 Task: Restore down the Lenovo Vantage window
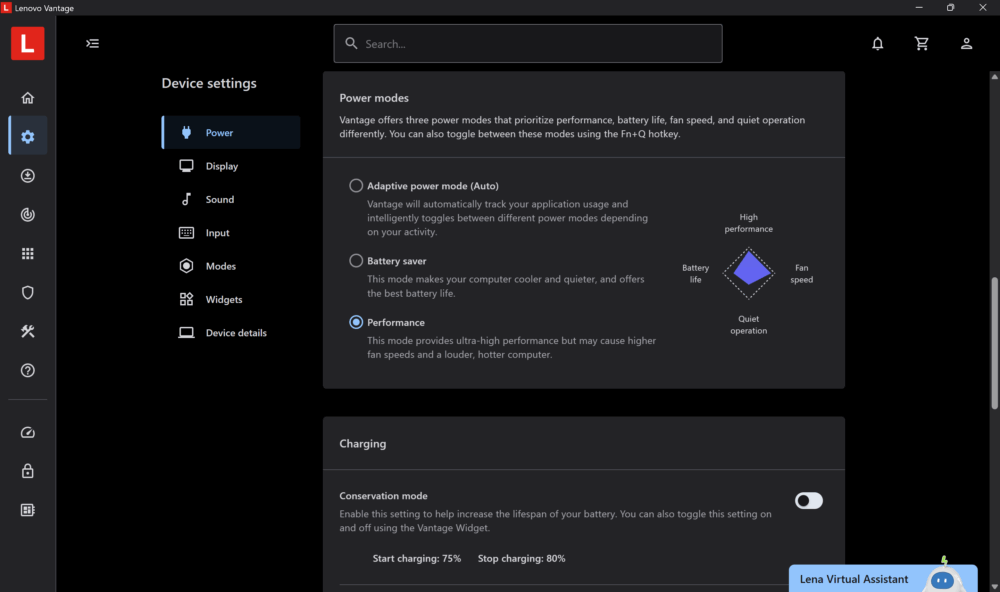[950, 8]
